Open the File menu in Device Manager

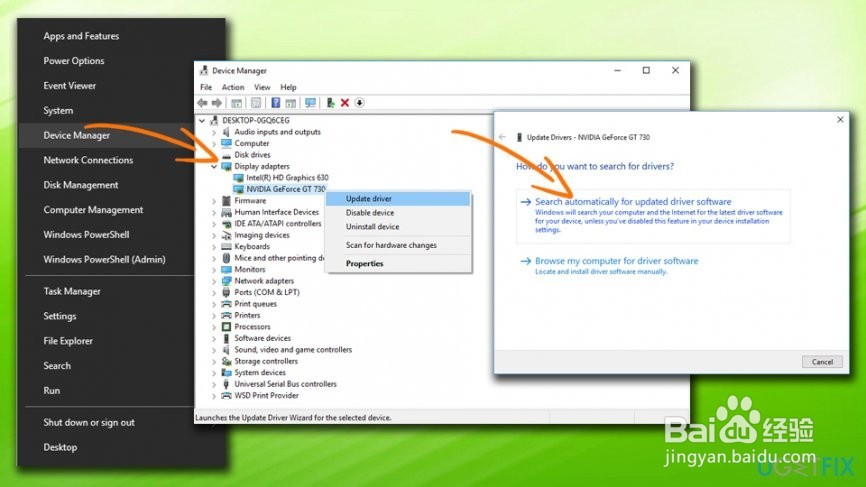click(206, 87)
